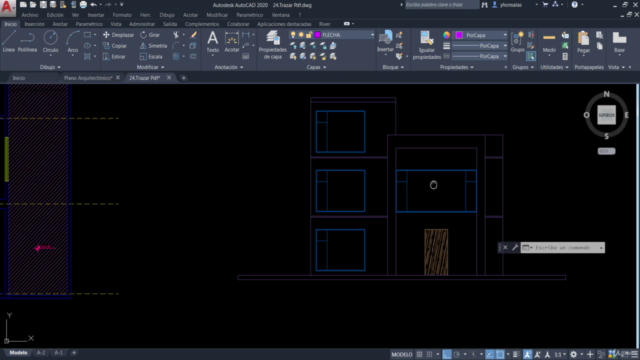Open the Archivo menu

pyautogui.click(x=30, y=15)
